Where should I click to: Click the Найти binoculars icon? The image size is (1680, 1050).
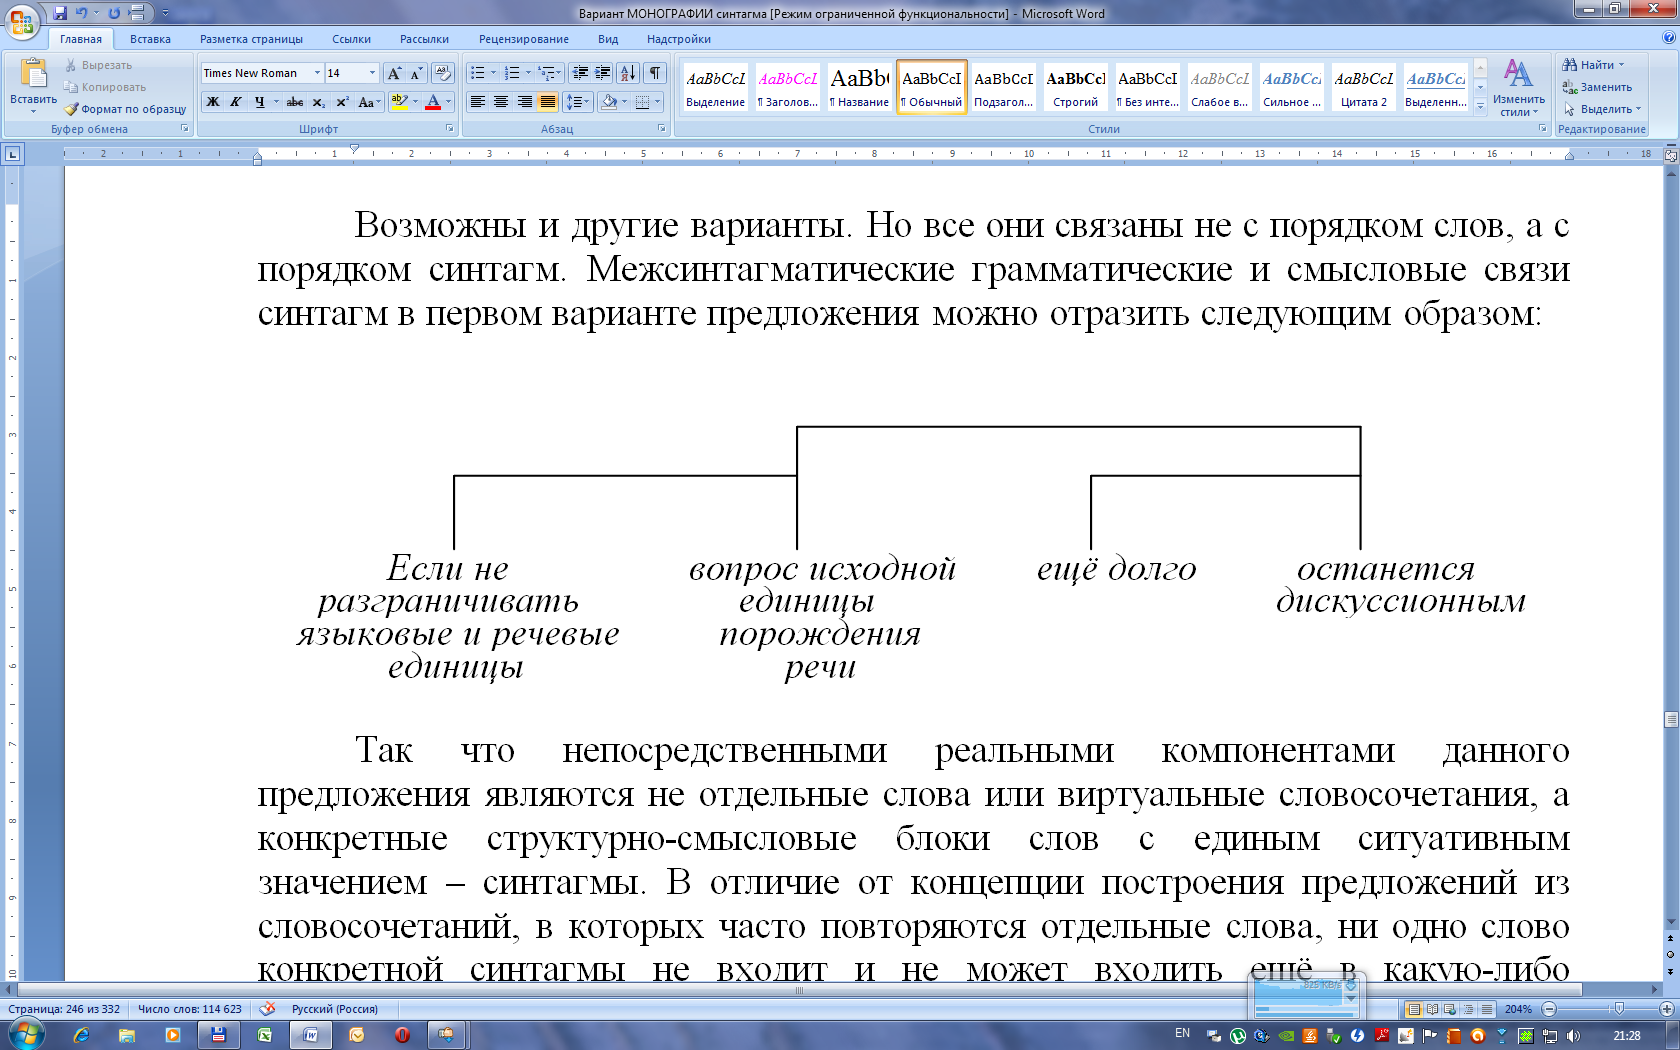pyautogui.click(x=1570, y=65)
